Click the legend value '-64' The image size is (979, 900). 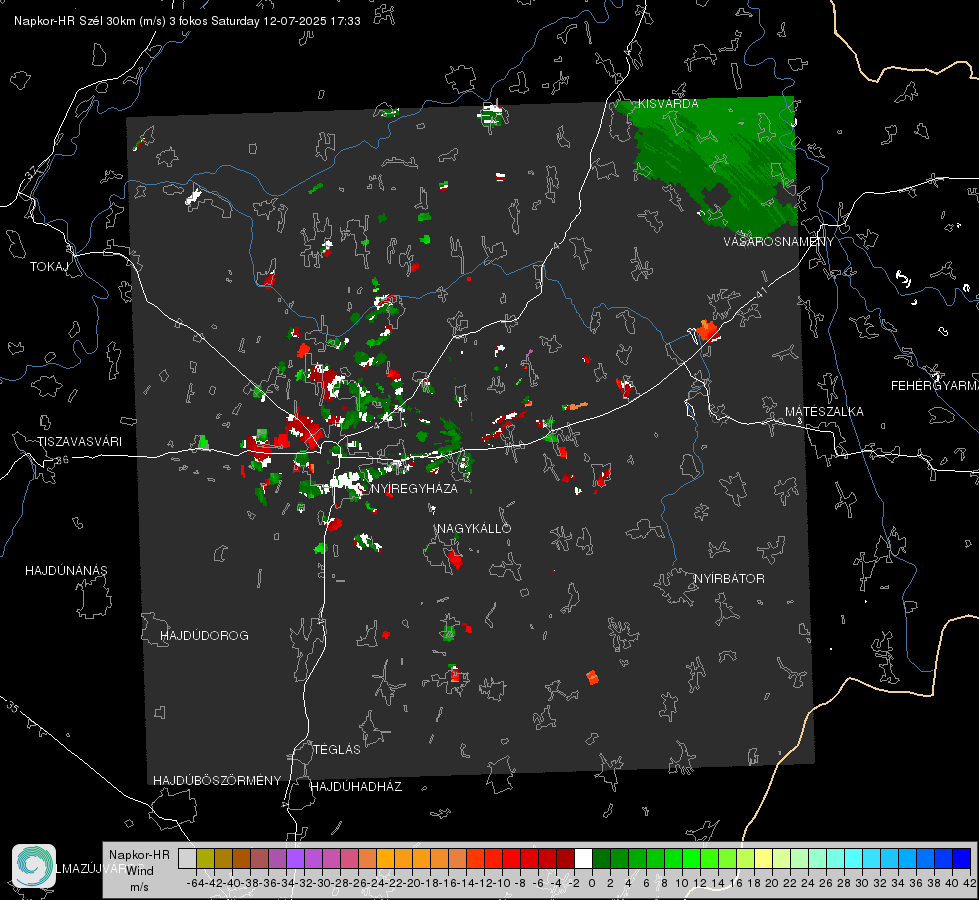click(x=196, y=883)
